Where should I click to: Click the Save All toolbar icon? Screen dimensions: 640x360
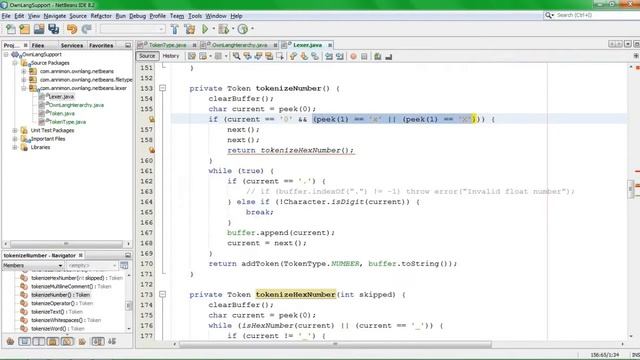53,29
